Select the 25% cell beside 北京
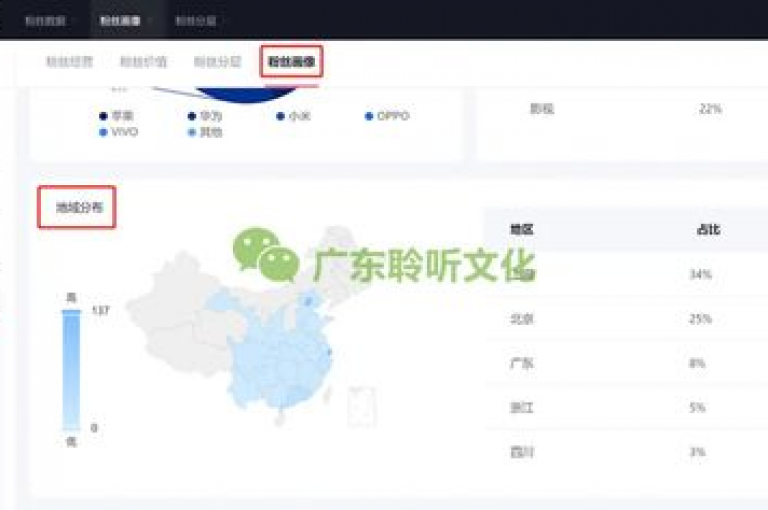 click(700, 319)
